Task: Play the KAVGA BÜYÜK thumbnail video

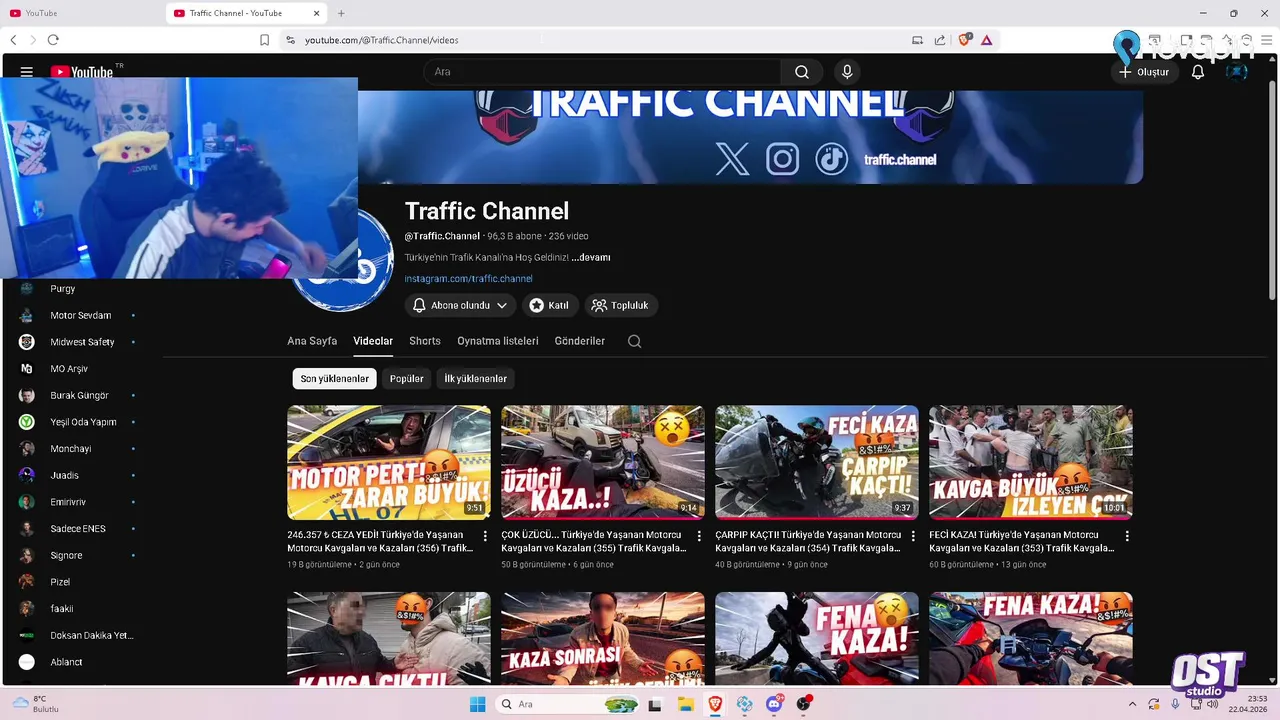Action: pyautogui.click(x=1031, y=463)
